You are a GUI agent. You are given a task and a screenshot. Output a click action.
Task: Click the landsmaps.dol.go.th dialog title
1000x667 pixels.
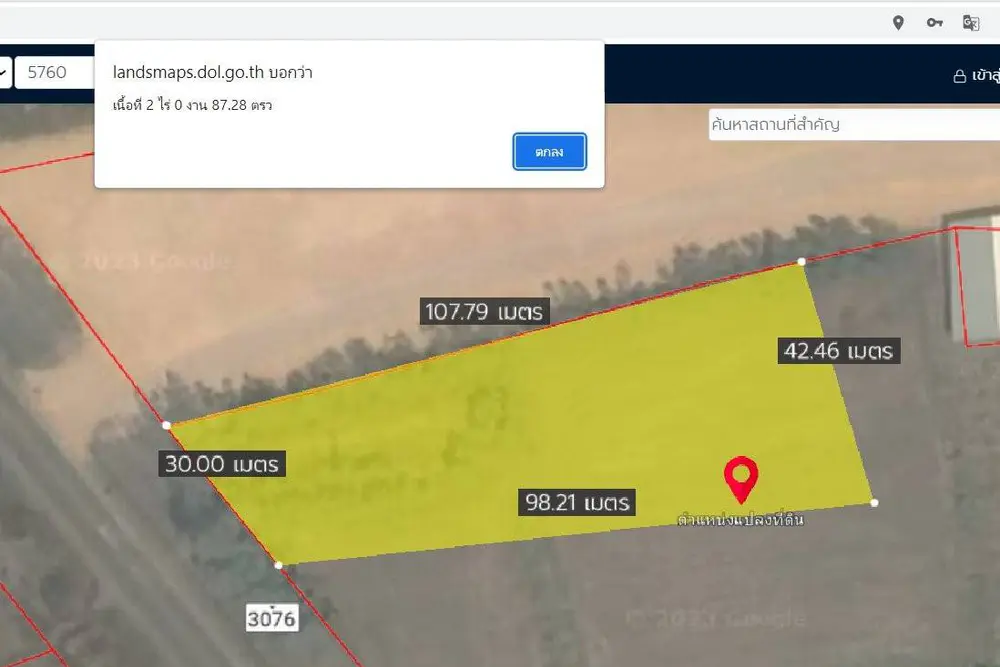[x=212, y=72]
